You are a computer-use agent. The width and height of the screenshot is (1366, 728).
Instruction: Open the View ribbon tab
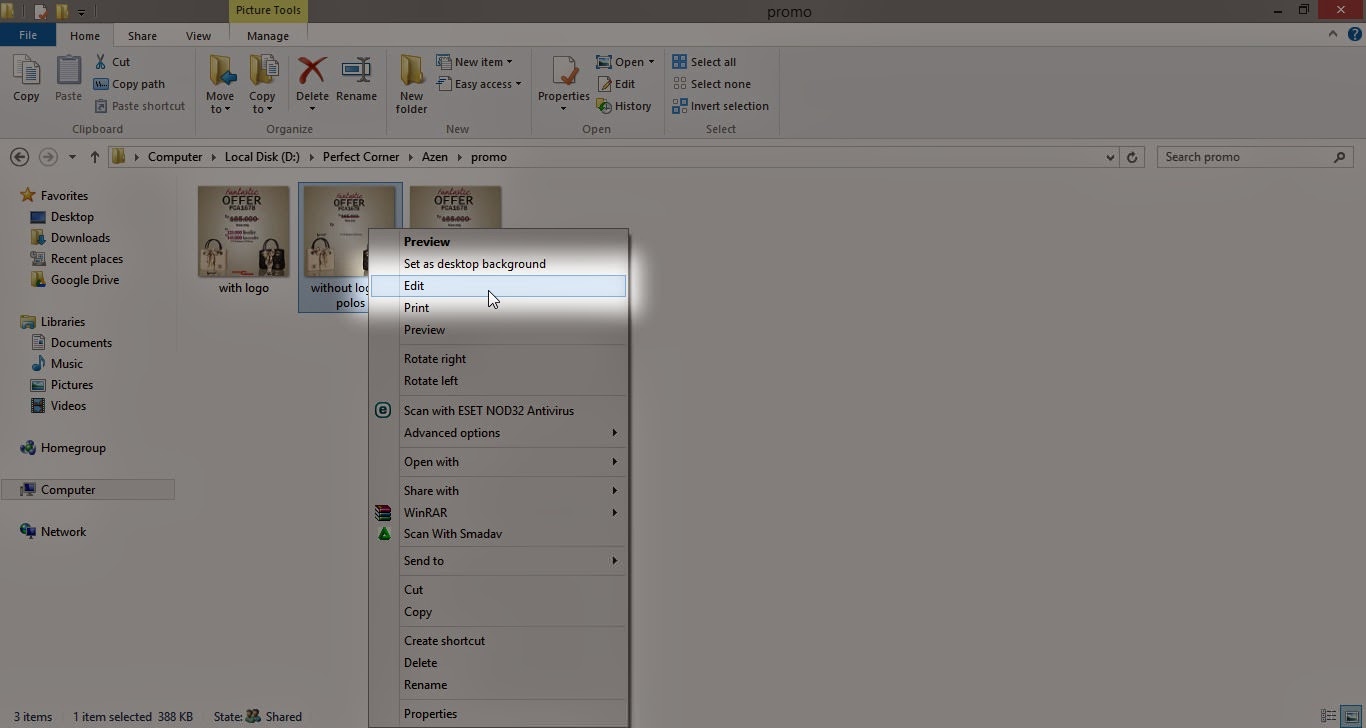coord(198,36)
